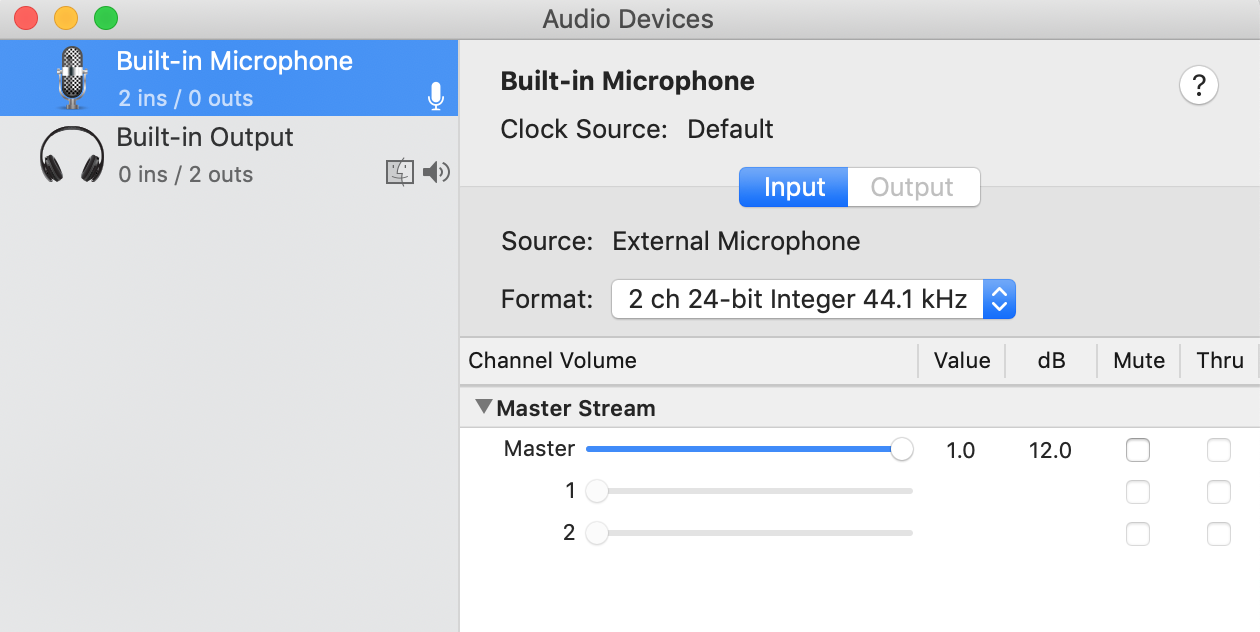Click the speaker default-output indicator icon
This screenshot has height=632, width=1260.
click(436, 173)
